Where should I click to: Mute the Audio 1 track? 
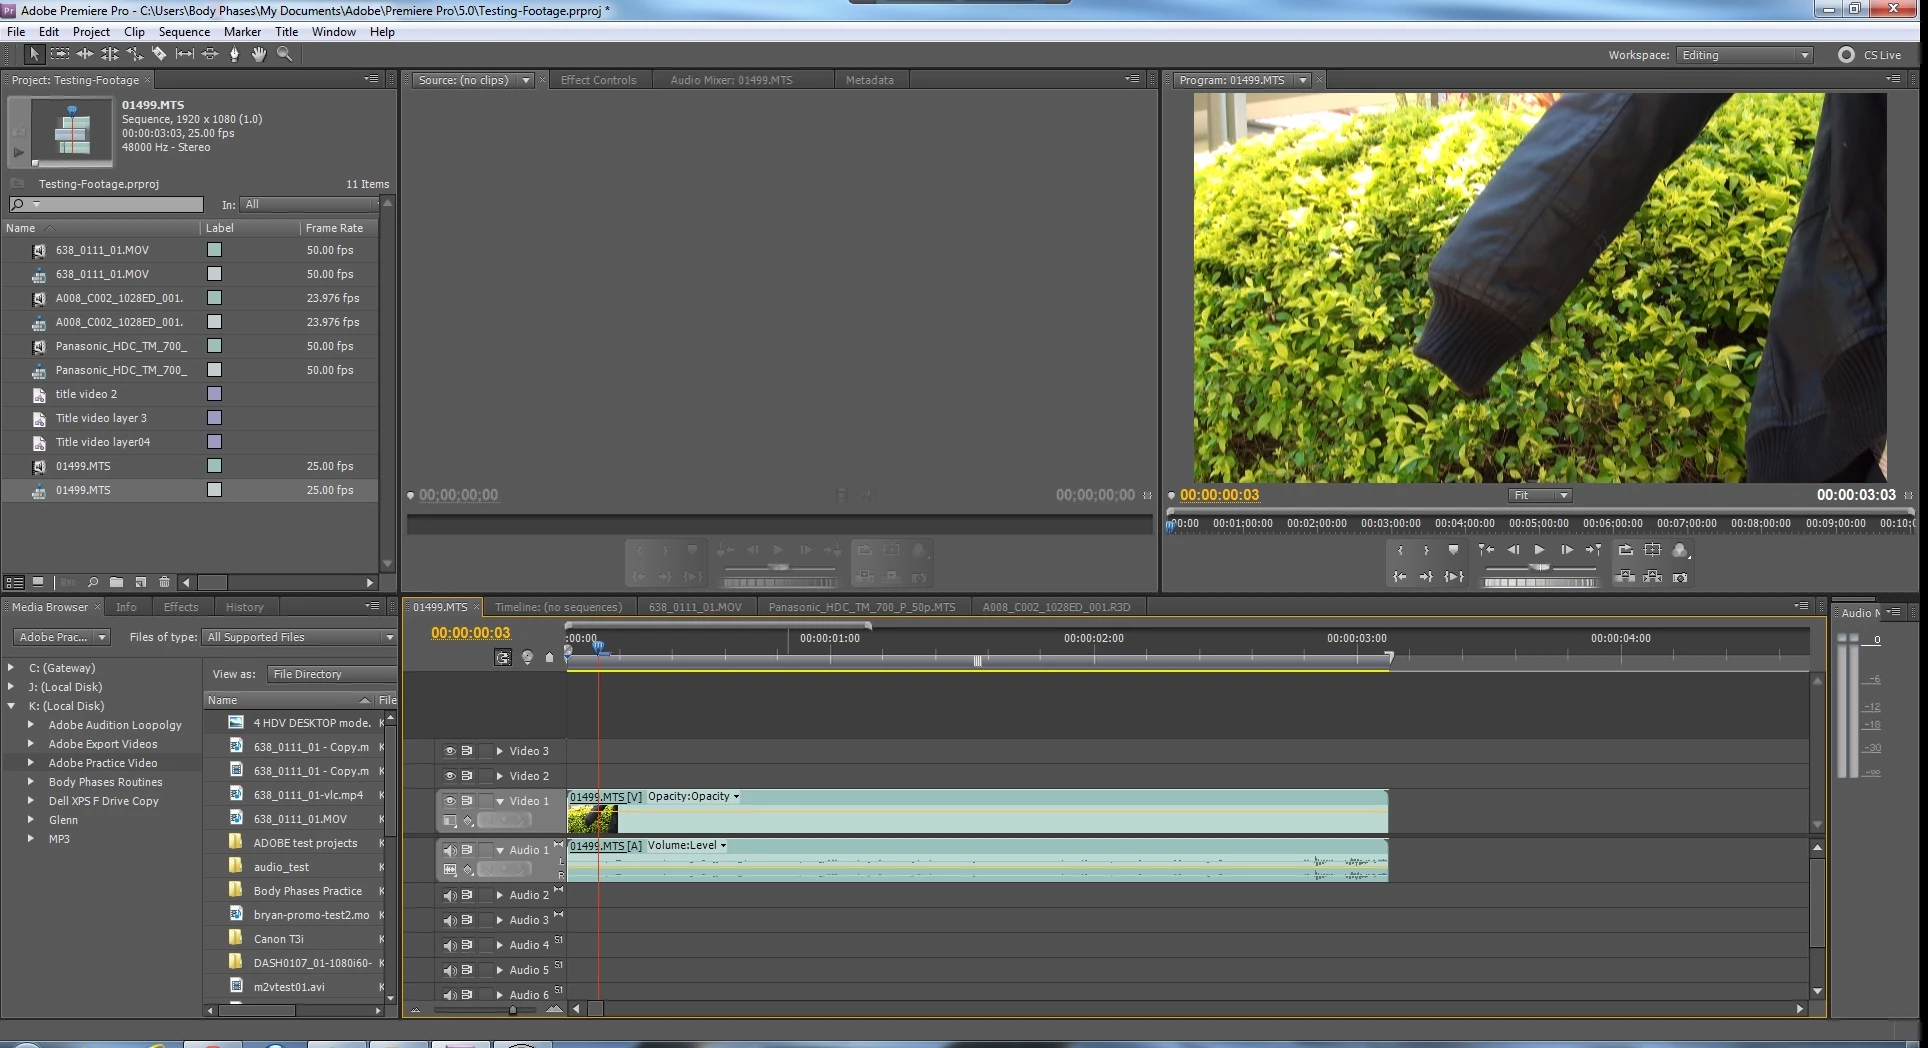pyautogui.click(x=450, y=850)
